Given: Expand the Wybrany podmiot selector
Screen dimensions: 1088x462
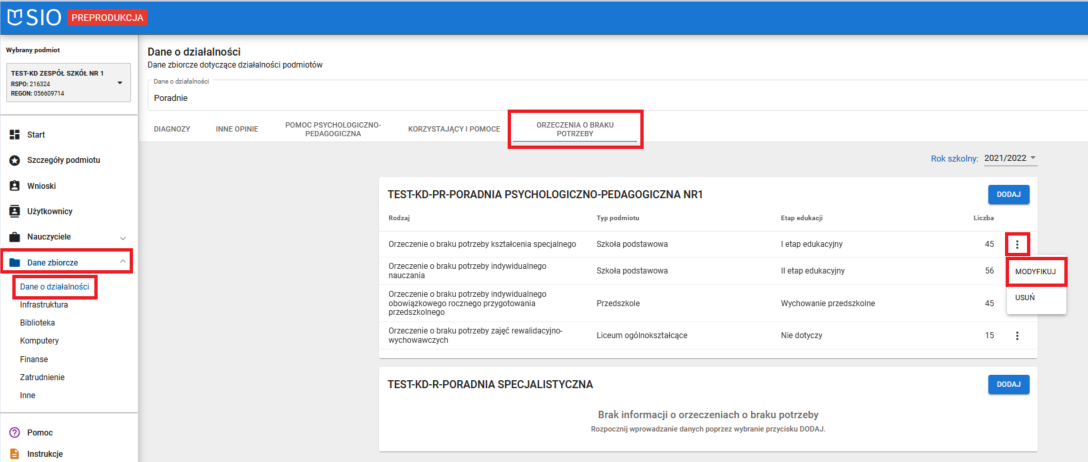Looking at the screenshot, I should pyautogui.click(x=119, y=83).
